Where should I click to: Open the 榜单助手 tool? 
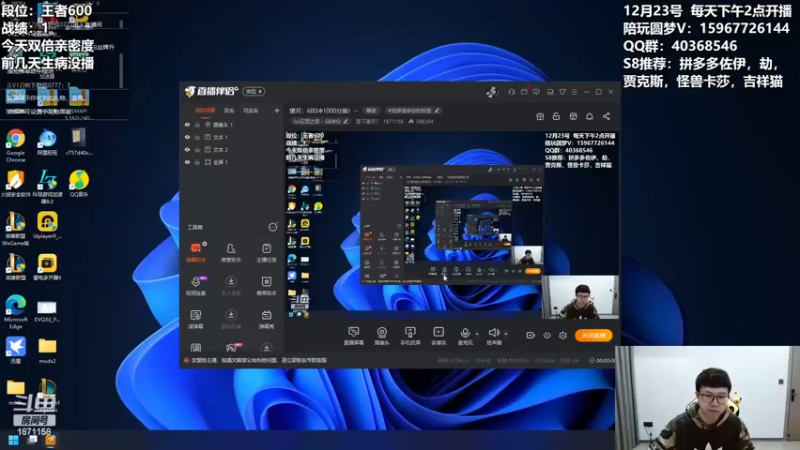click(266, 286)
